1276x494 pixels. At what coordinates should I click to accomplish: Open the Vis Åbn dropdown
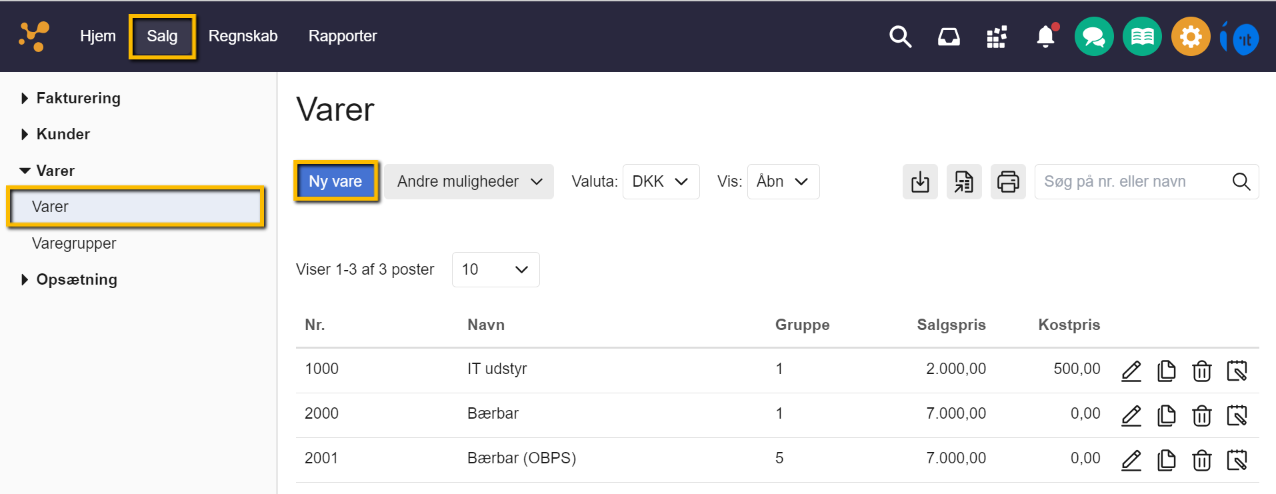point(783,182)
